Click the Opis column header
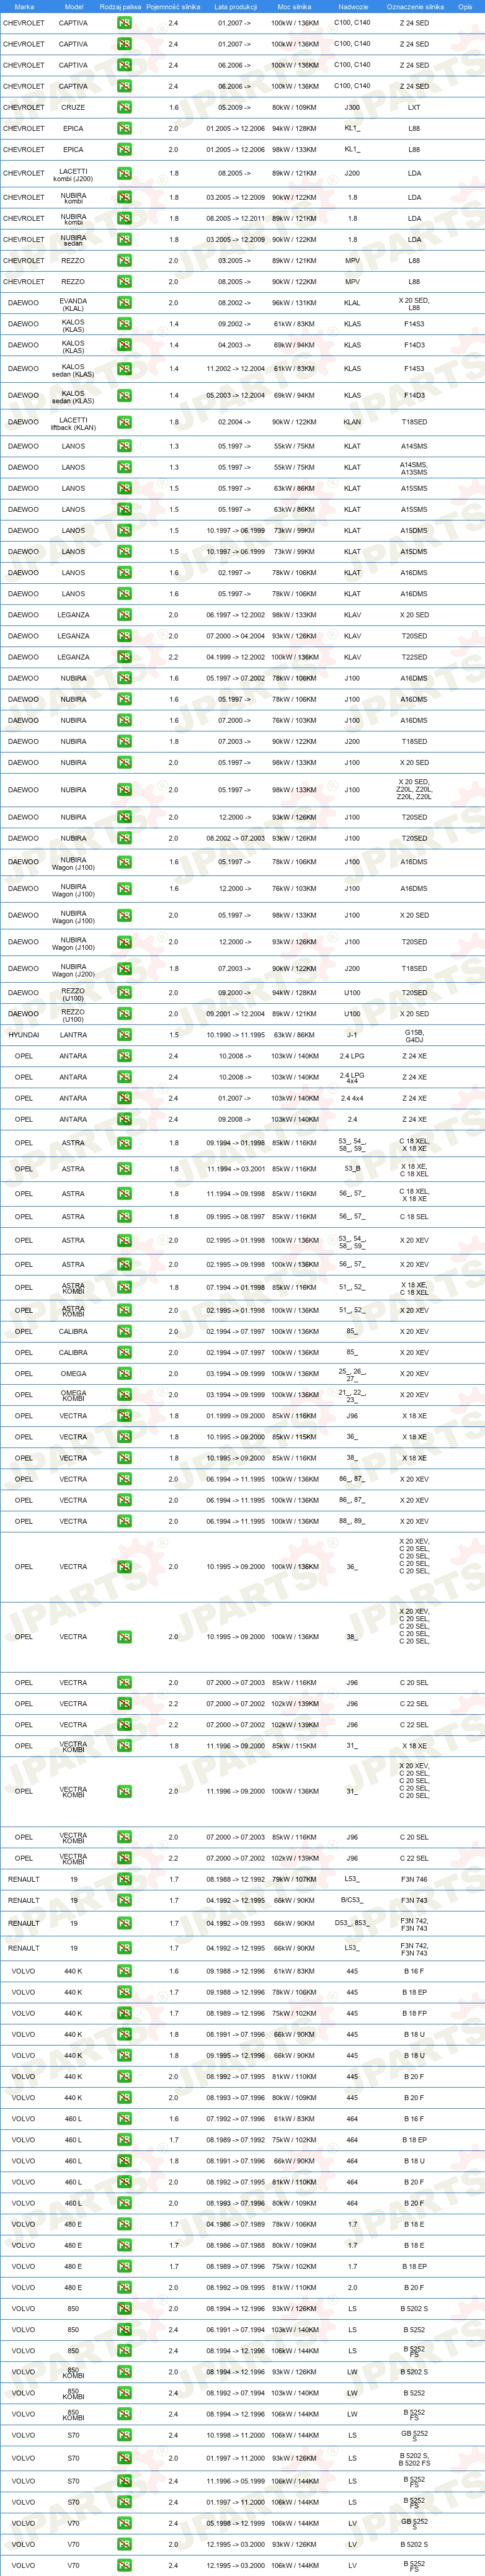485x2576 pixels. point(464,7)
